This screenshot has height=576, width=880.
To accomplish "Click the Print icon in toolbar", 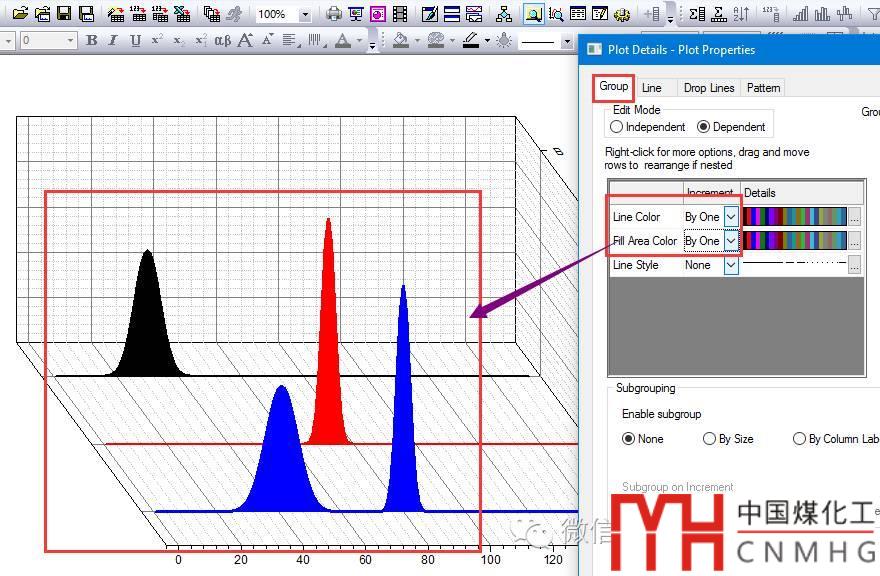I will (x=334, y=14).
